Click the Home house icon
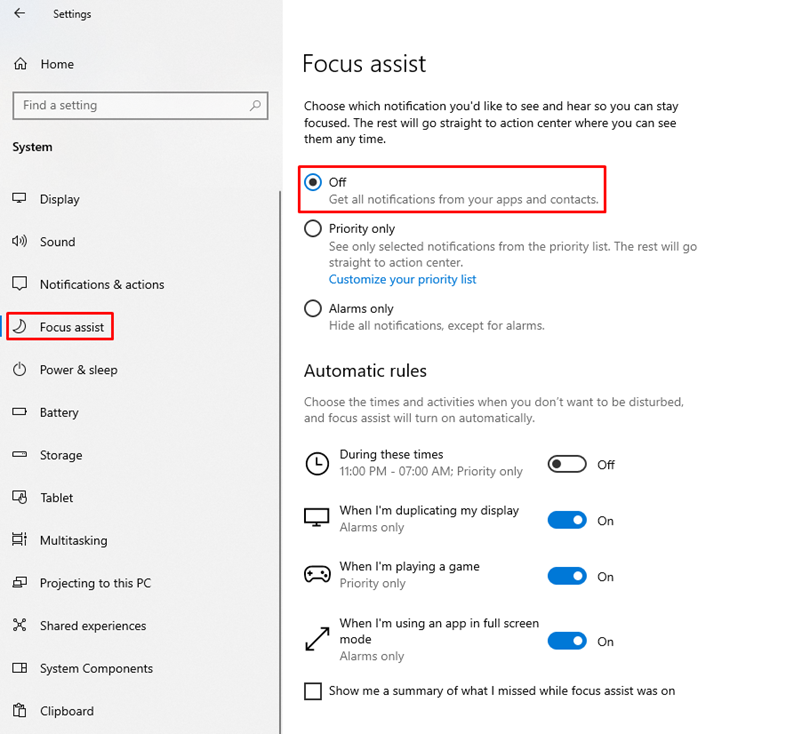 [x=20, y=64]
